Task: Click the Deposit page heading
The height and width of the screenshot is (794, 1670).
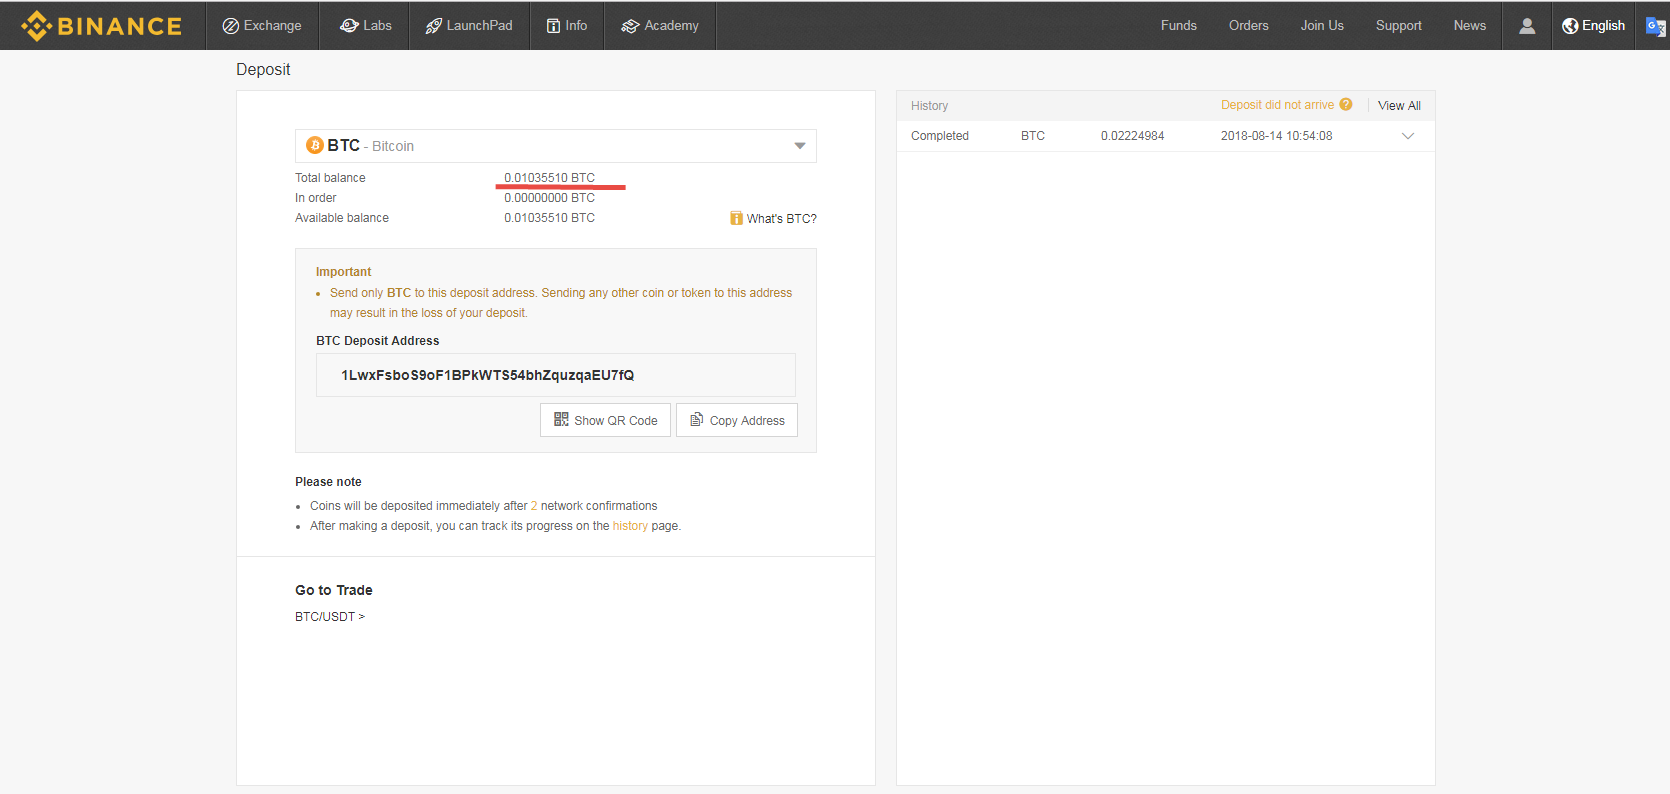Action: tap(263, 69)
